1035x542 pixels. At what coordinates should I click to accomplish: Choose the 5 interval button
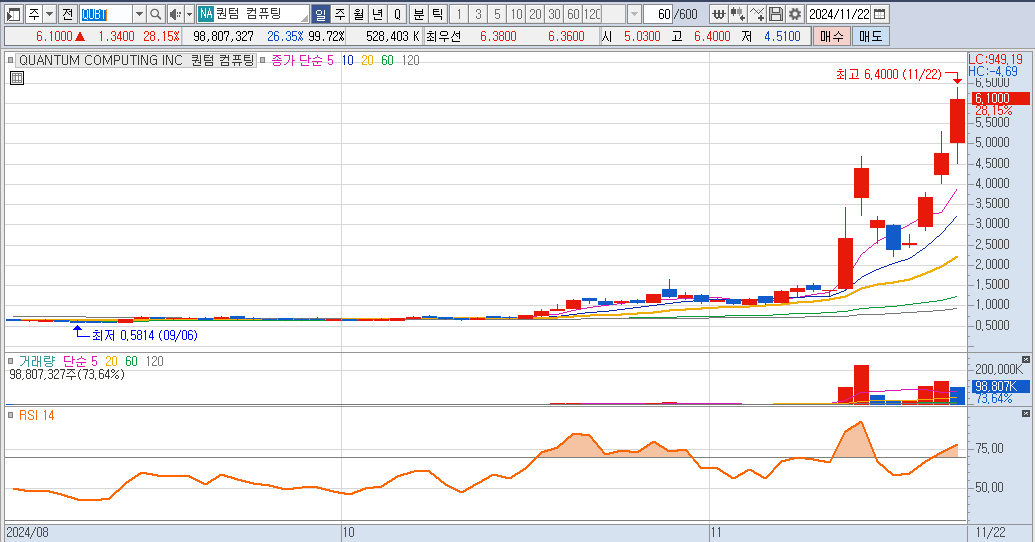point(497,14)
